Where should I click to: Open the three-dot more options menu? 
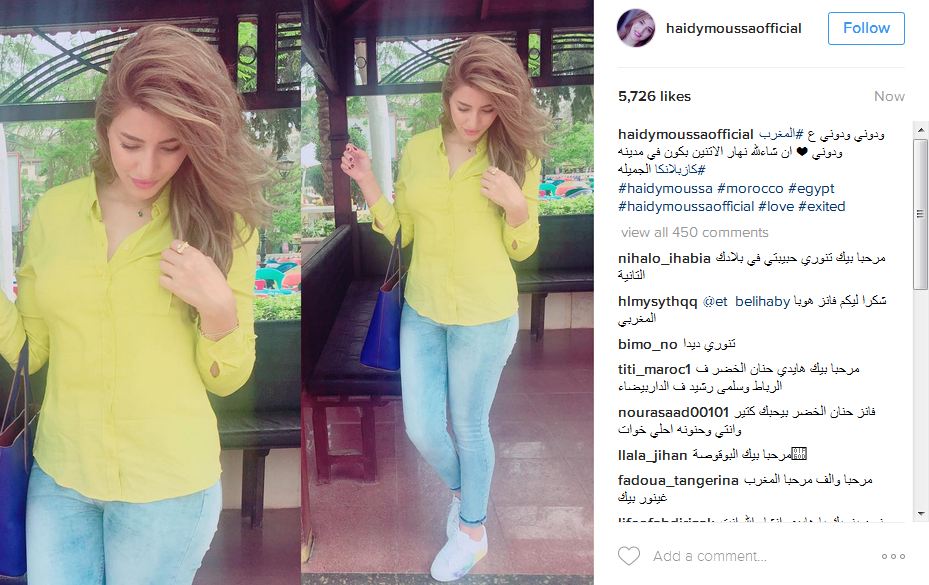pos(893,556)
